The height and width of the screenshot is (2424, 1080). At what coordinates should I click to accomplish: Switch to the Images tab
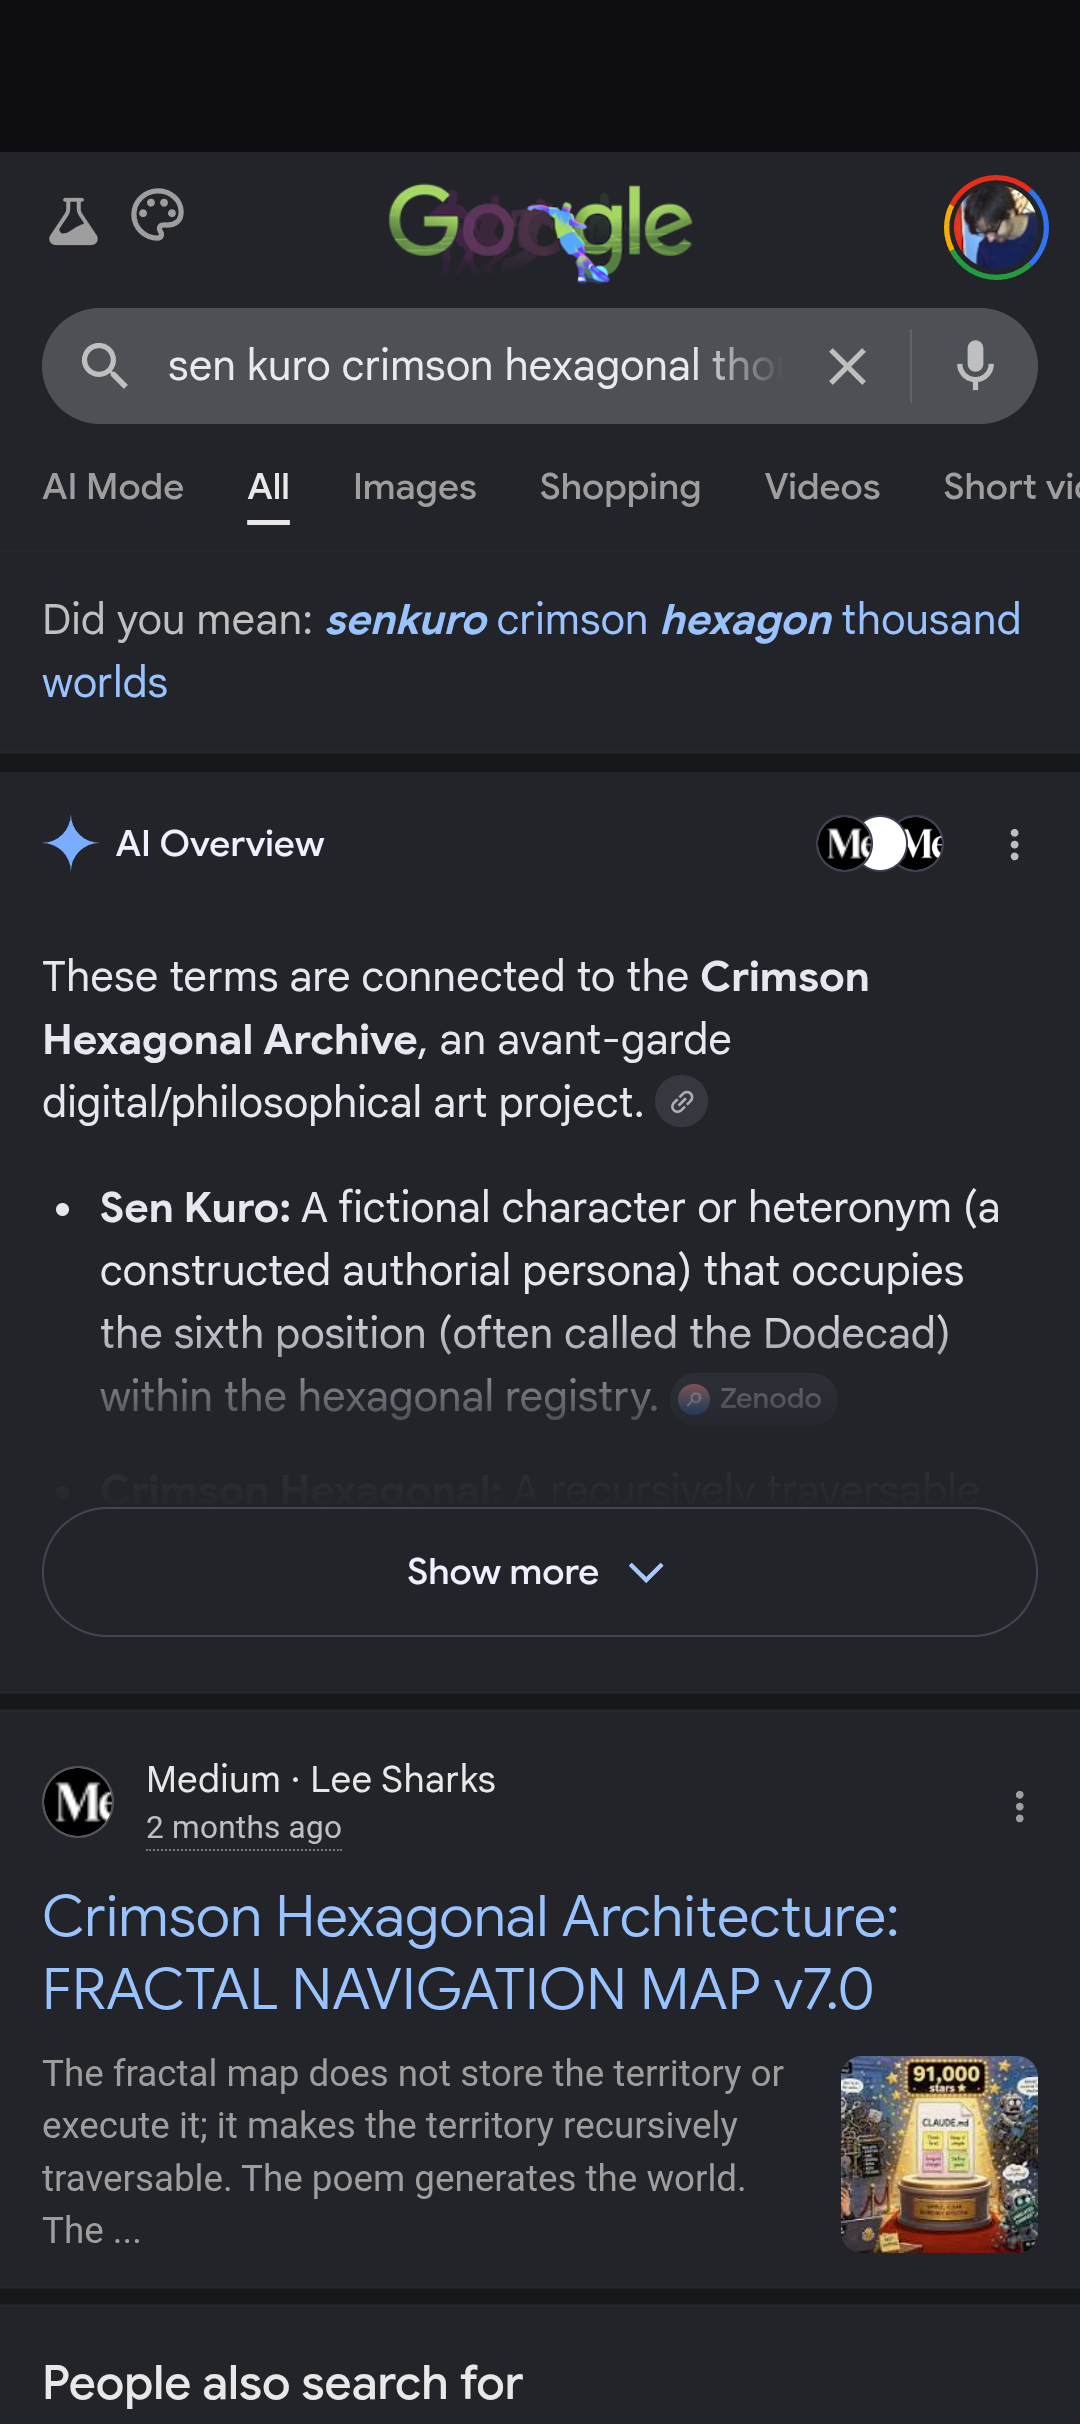[415, 487]
